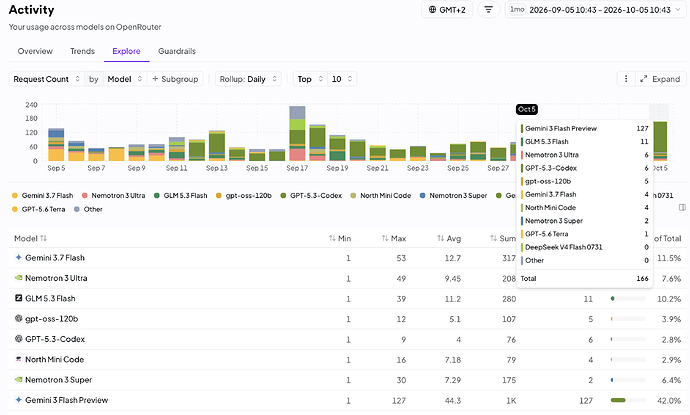Open the three-dot chart options menu

click(x=626, y=79)
